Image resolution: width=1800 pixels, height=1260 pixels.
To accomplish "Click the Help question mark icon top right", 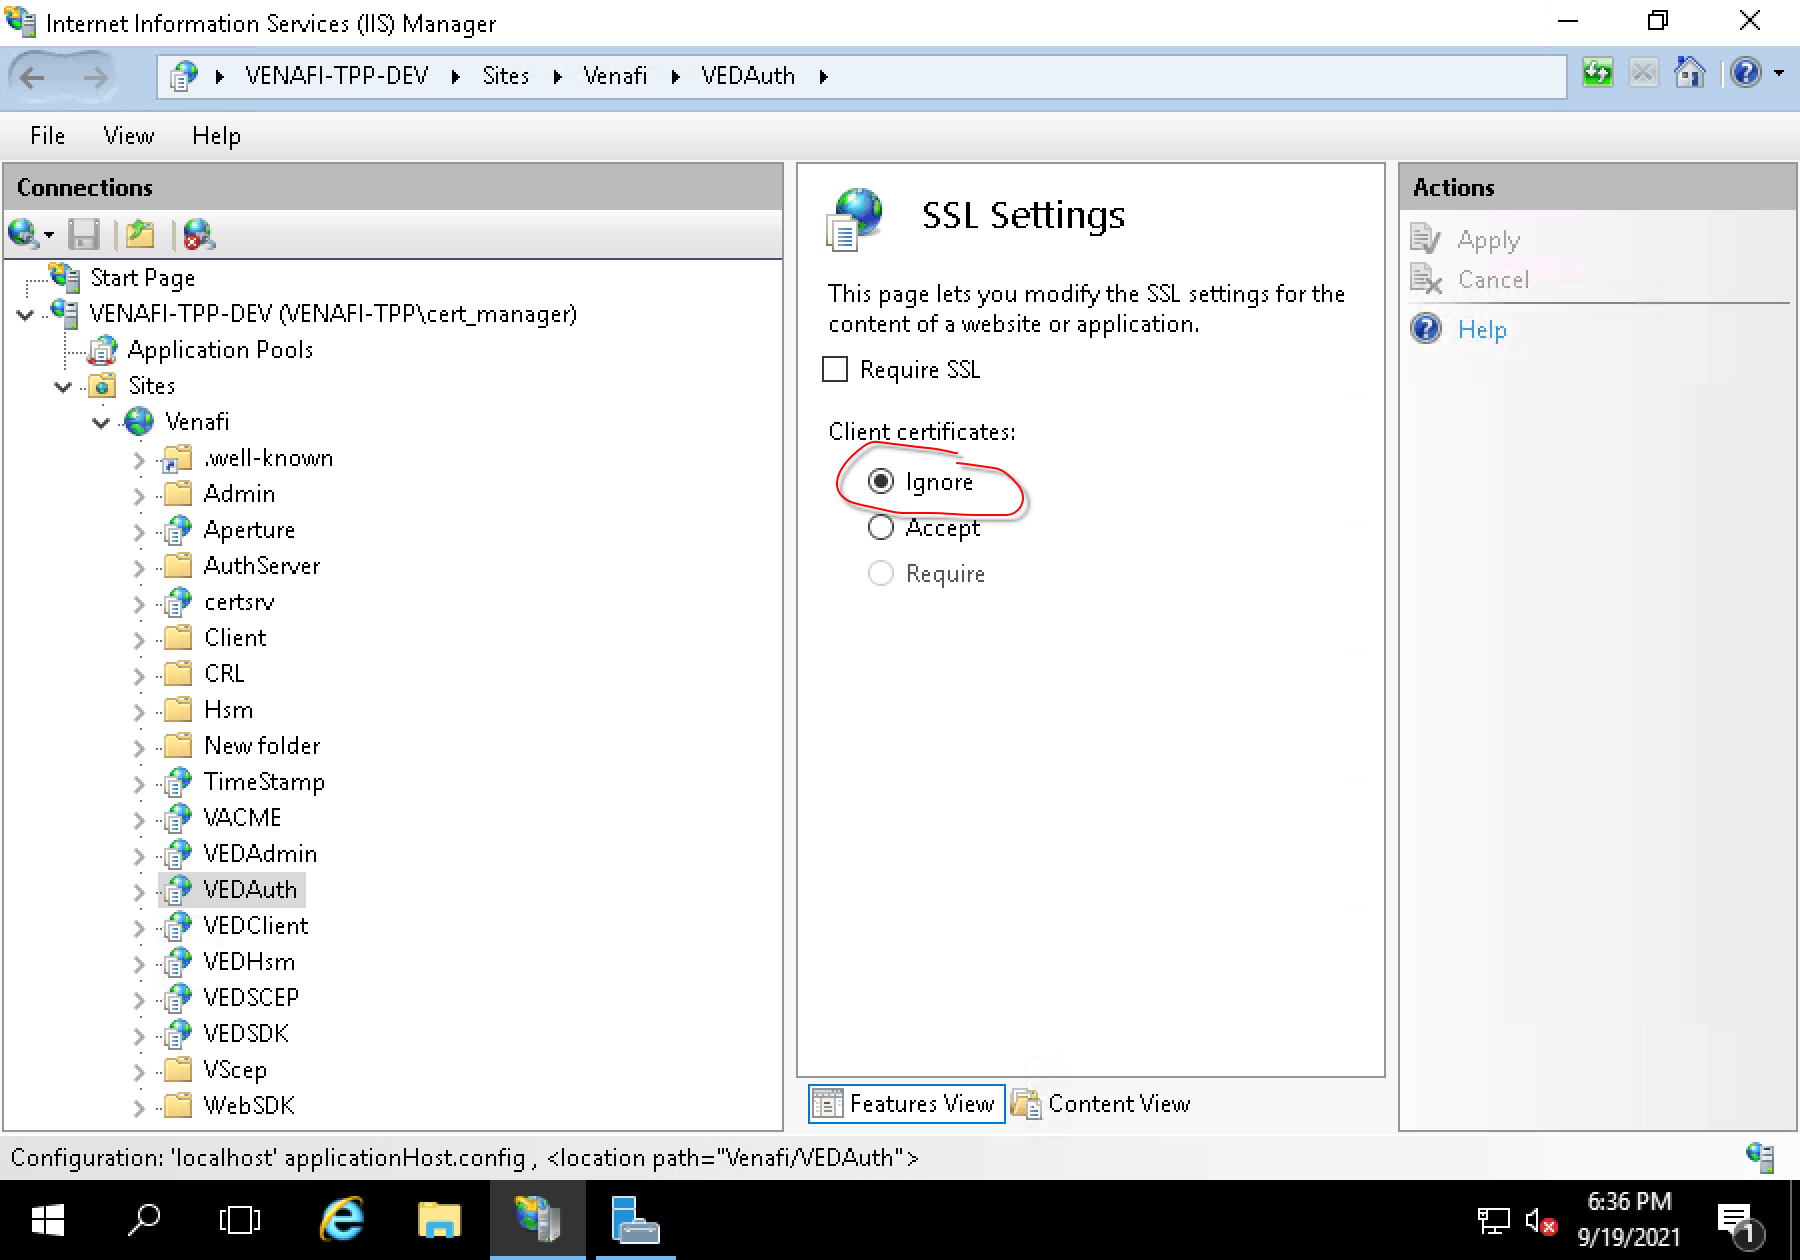I will (x=1746, y=73).
